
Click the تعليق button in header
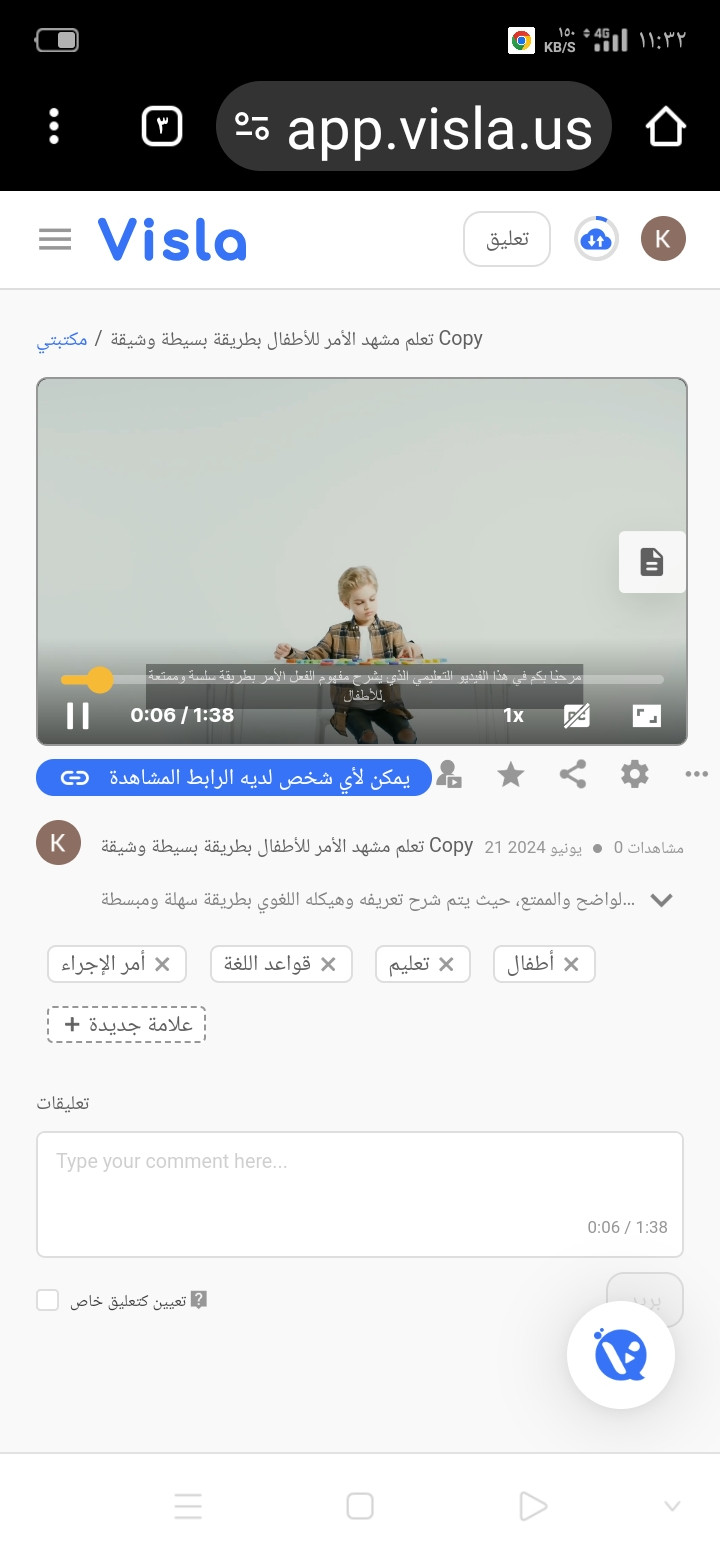507,239
